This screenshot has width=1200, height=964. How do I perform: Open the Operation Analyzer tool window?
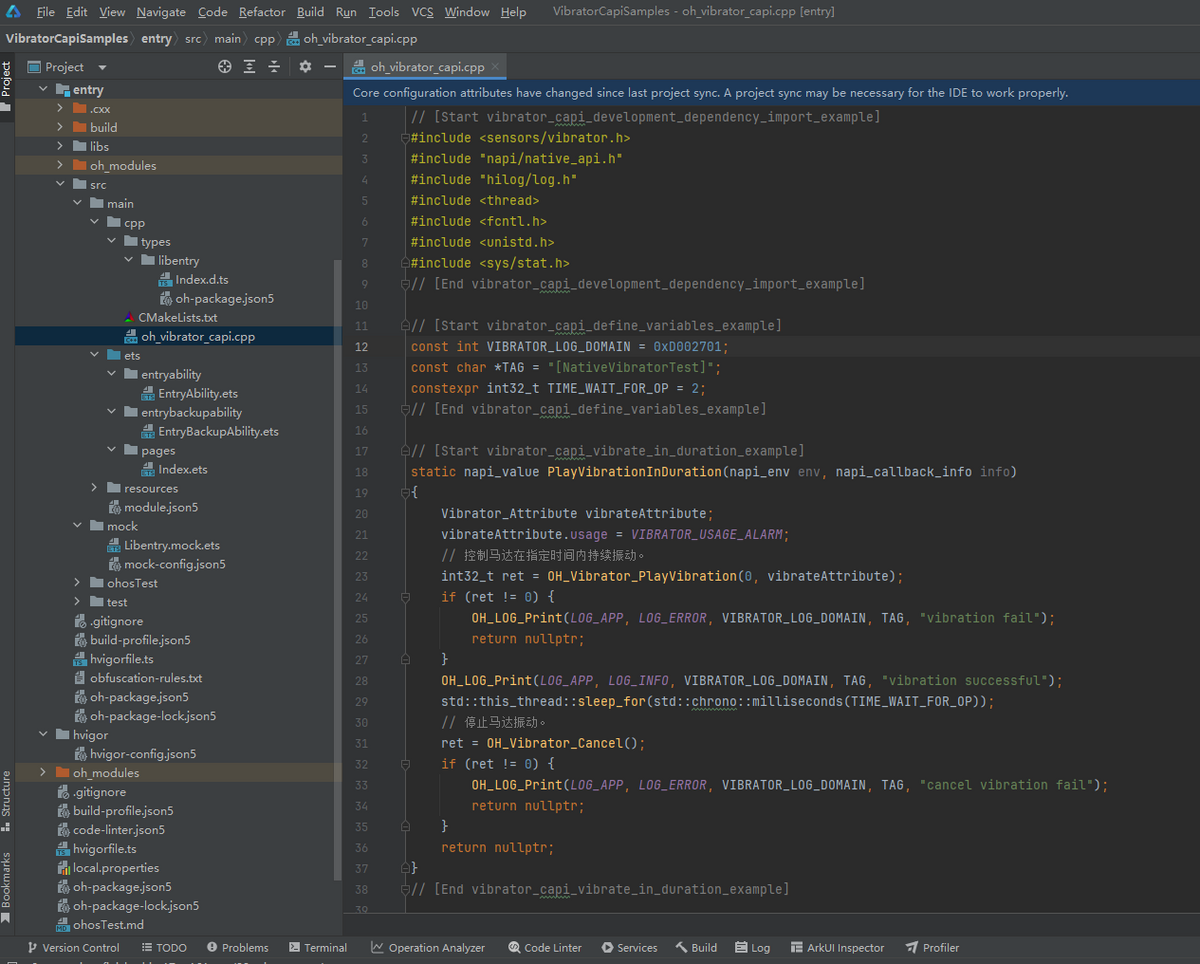coord(427,947)
